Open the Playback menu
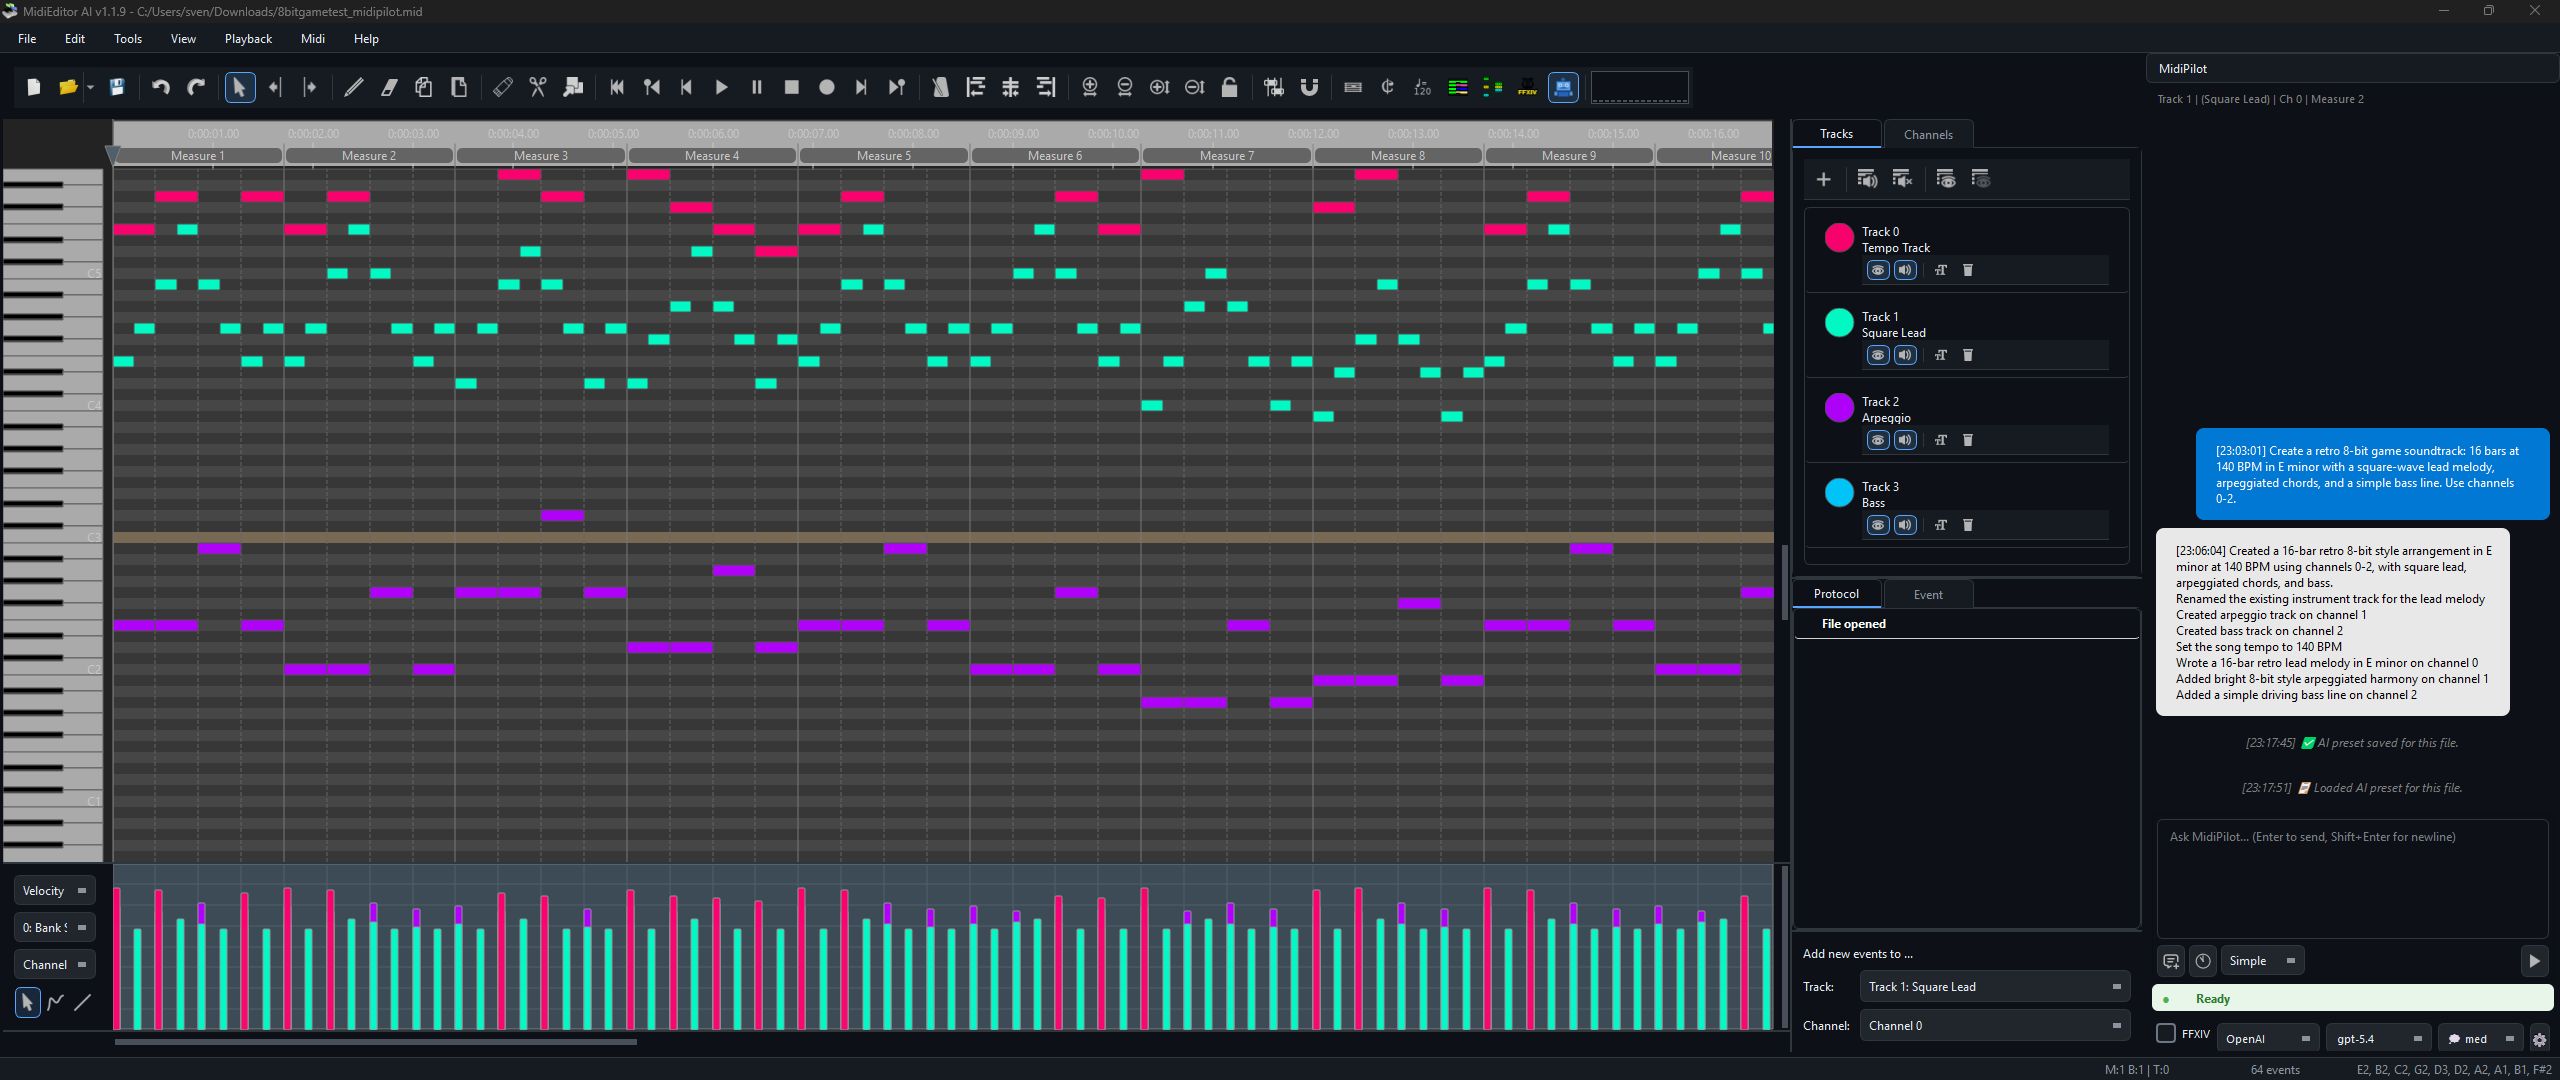The image size is (2560, 1080). coord(248,39)
